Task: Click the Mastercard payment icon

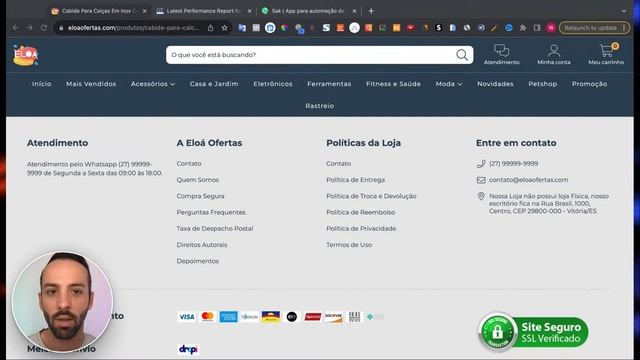Action: pos(207,317)
